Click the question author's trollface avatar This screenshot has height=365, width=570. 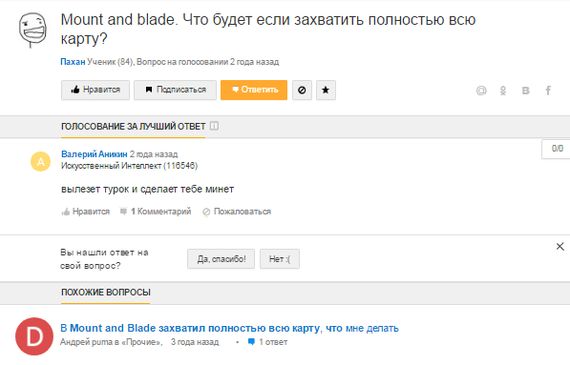click(x=33, y=30)
